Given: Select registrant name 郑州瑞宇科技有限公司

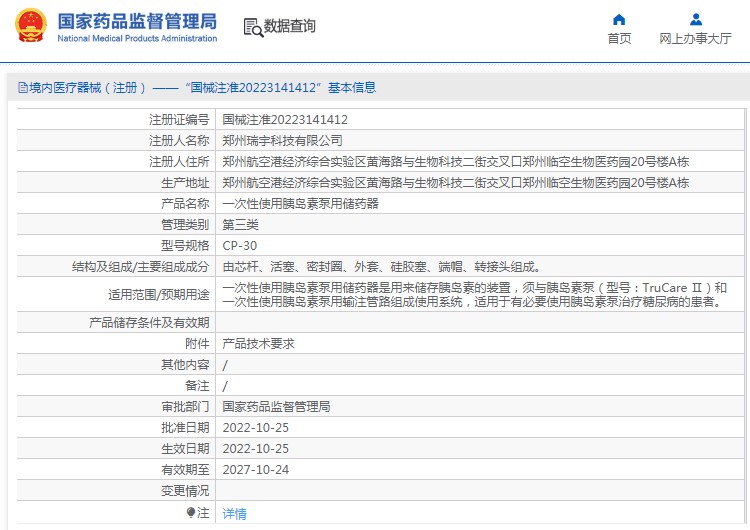Looking at the screenshot, I should tap(282, 141).
